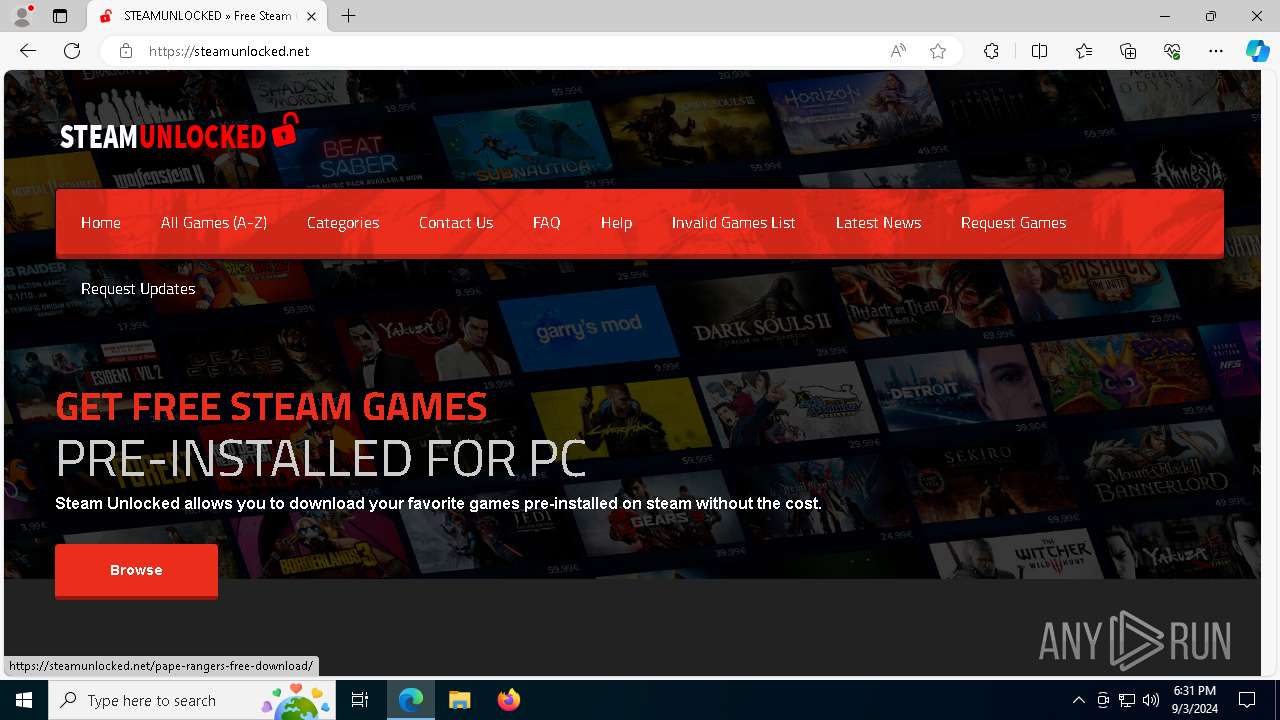Open Favorites list icon

(x=1084, y=51)
